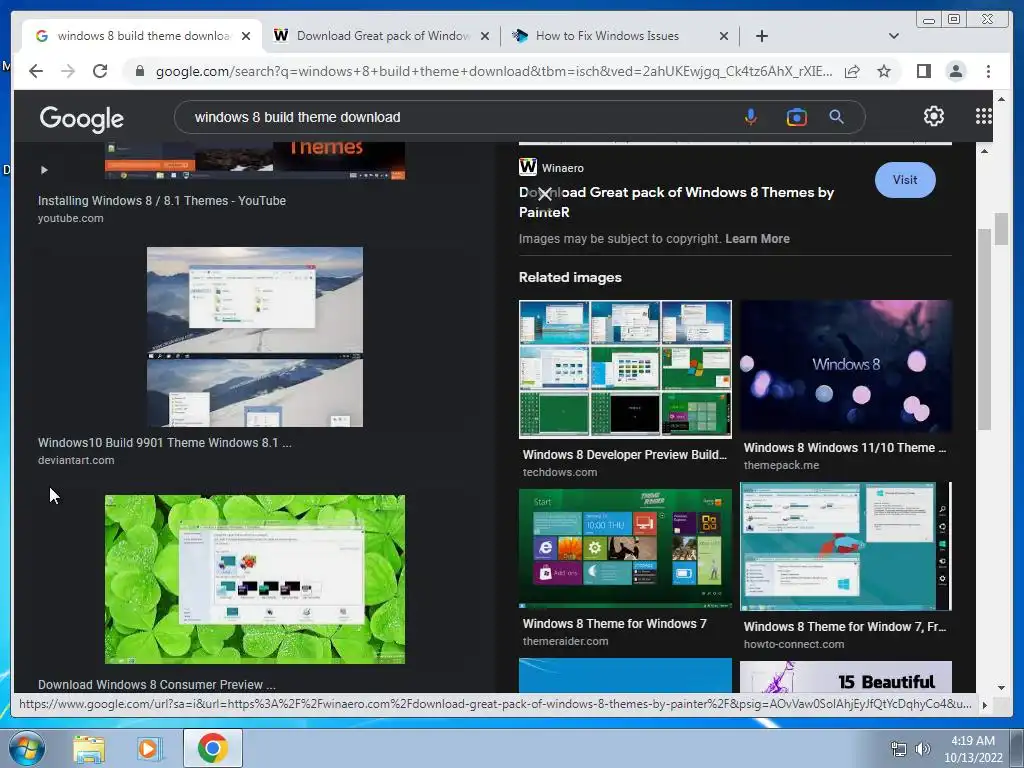This screenshot has height=768, width=1024.
Task: Open themeraider Start screen related image
Action: 625,549
